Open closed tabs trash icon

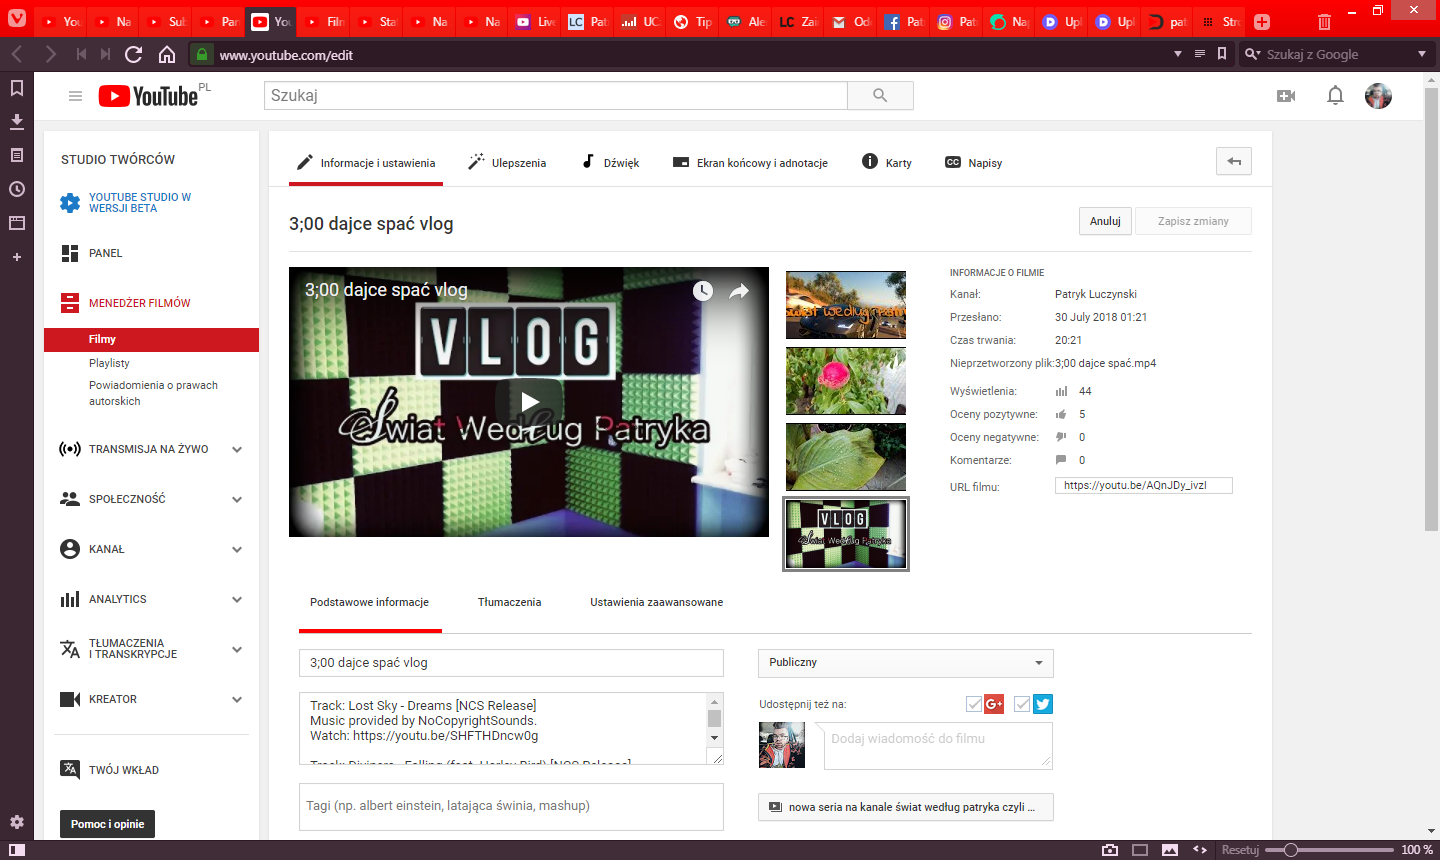click(x=1324, y=22)
